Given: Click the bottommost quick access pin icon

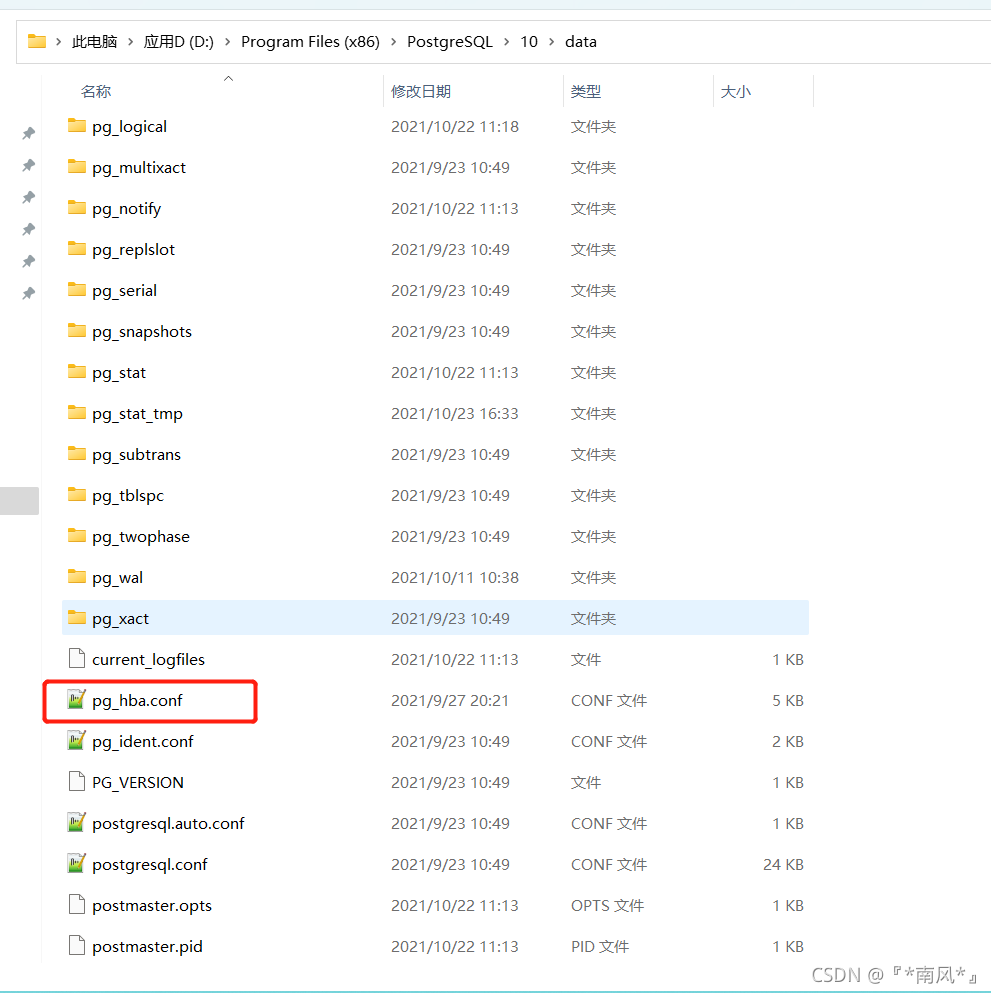Looking at the screenshot, I should [x=28, y=293].
